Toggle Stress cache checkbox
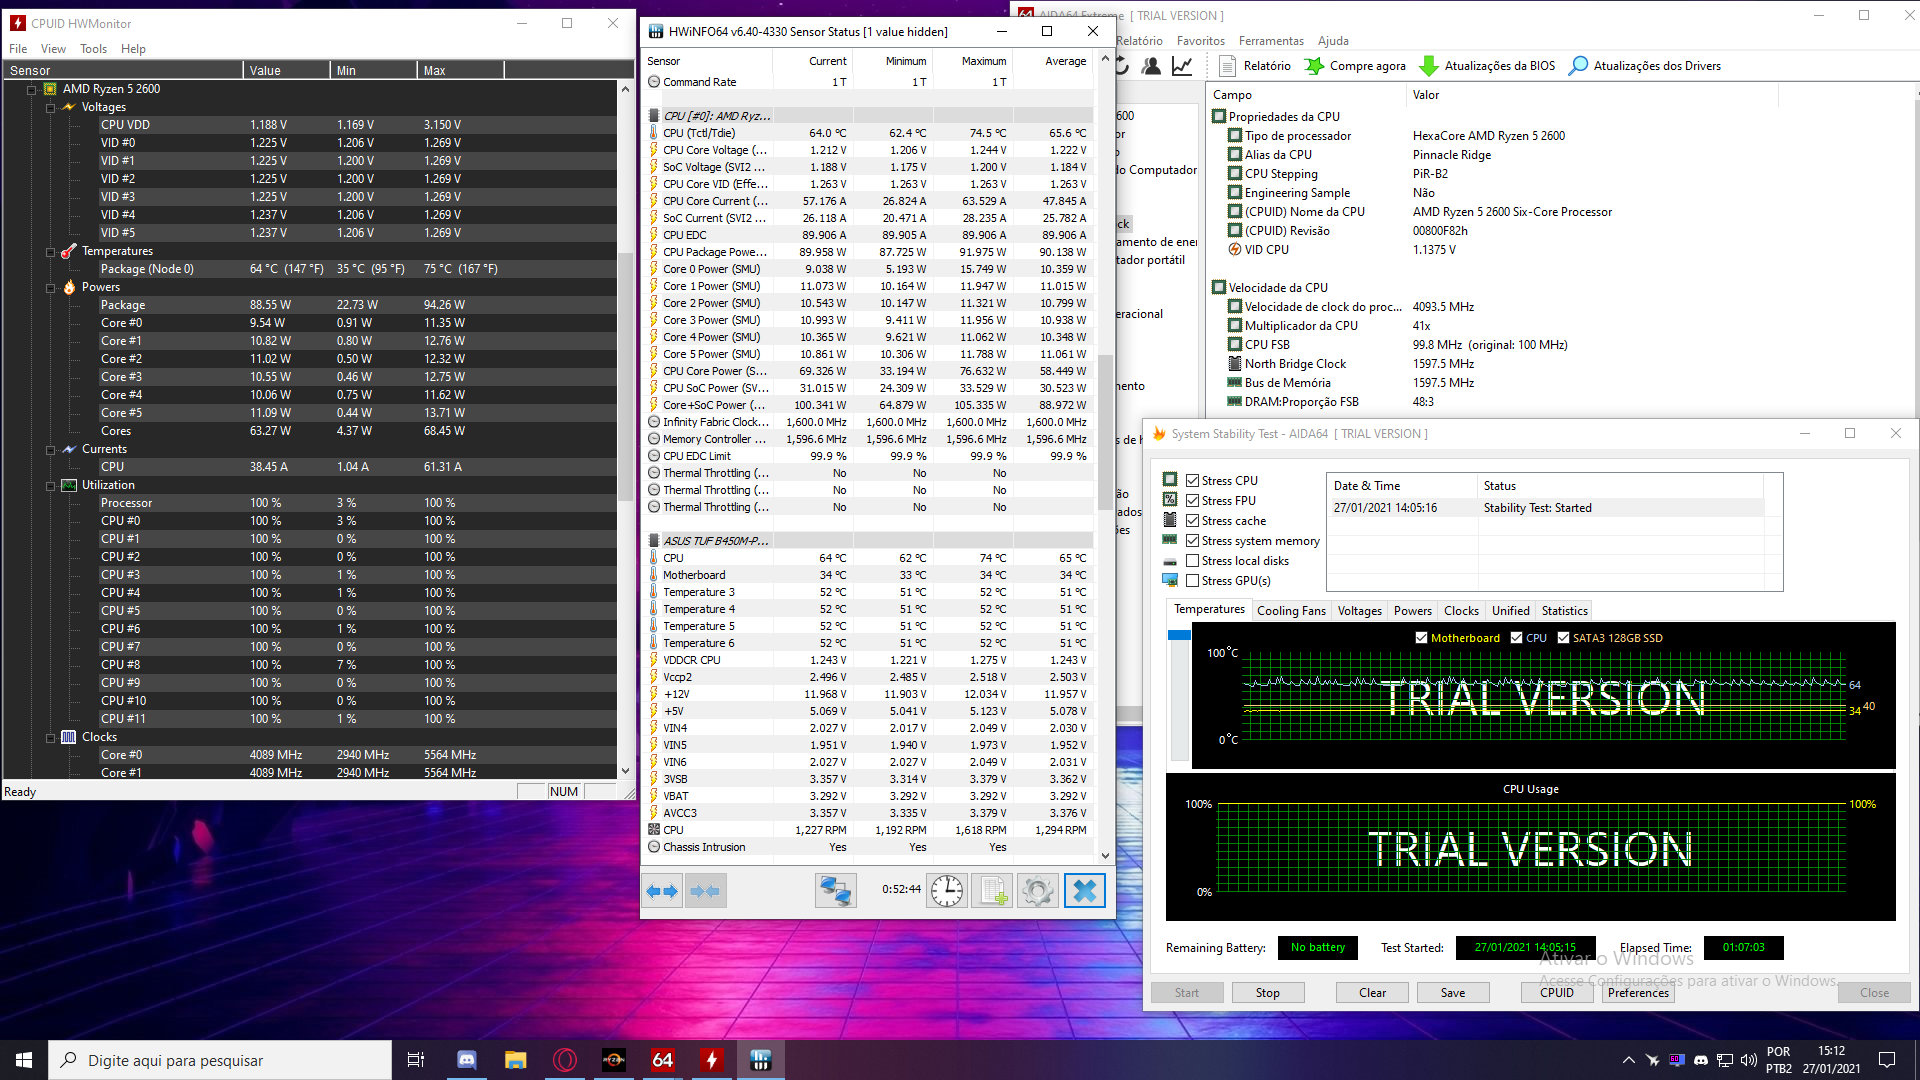 tap(1192, 521)
